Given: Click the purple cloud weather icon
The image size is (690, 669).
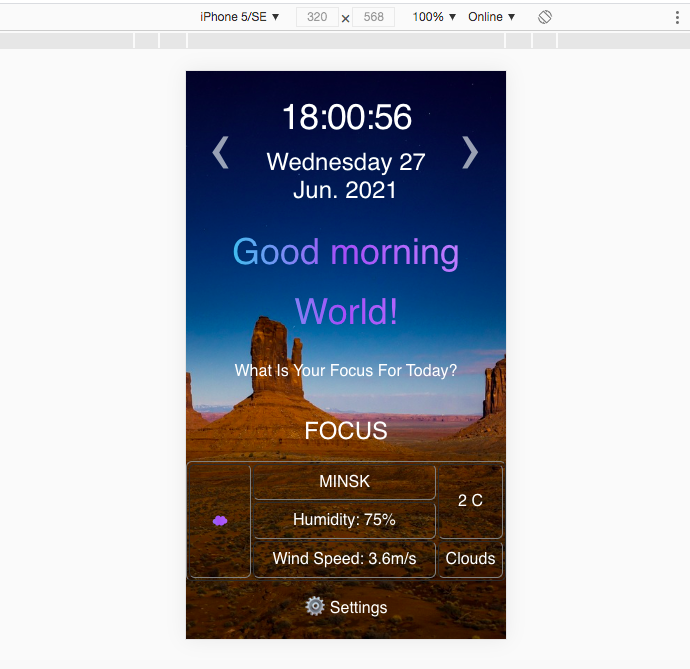Looking at the screenshot, I should tap(220, 521).
